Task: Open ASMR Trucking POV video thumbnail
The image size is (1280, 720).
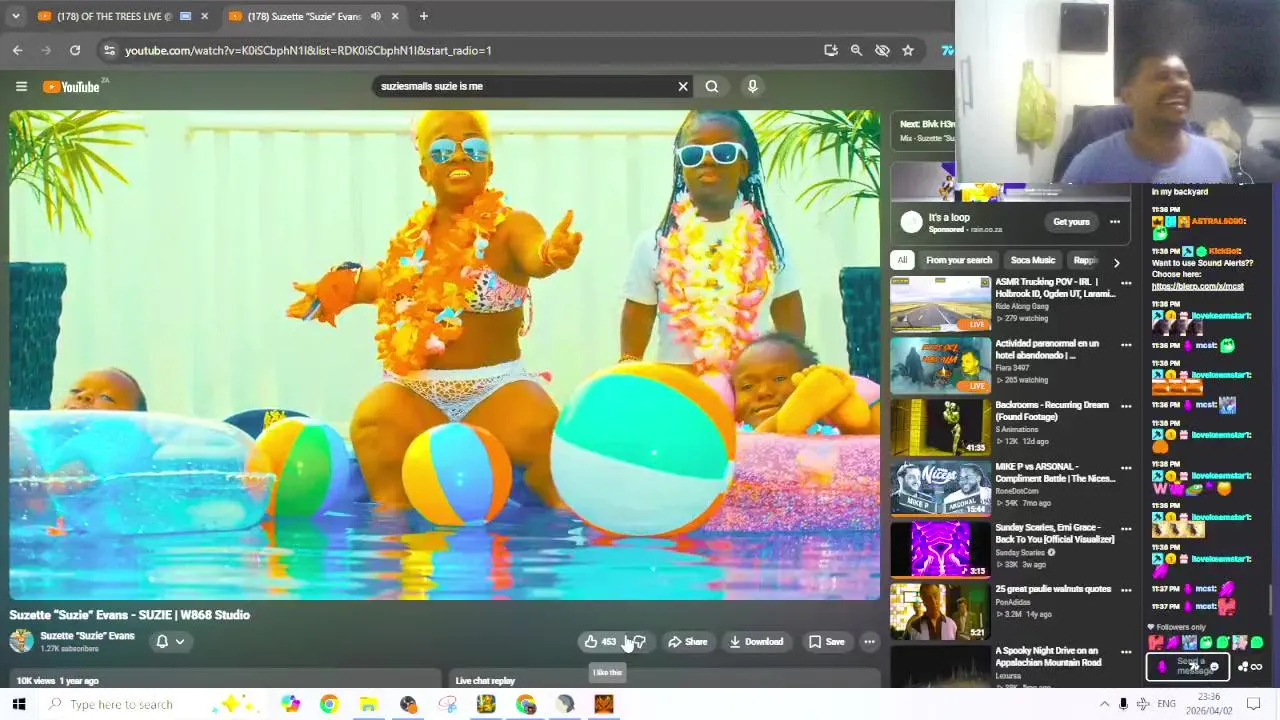Action: point(940,304)
